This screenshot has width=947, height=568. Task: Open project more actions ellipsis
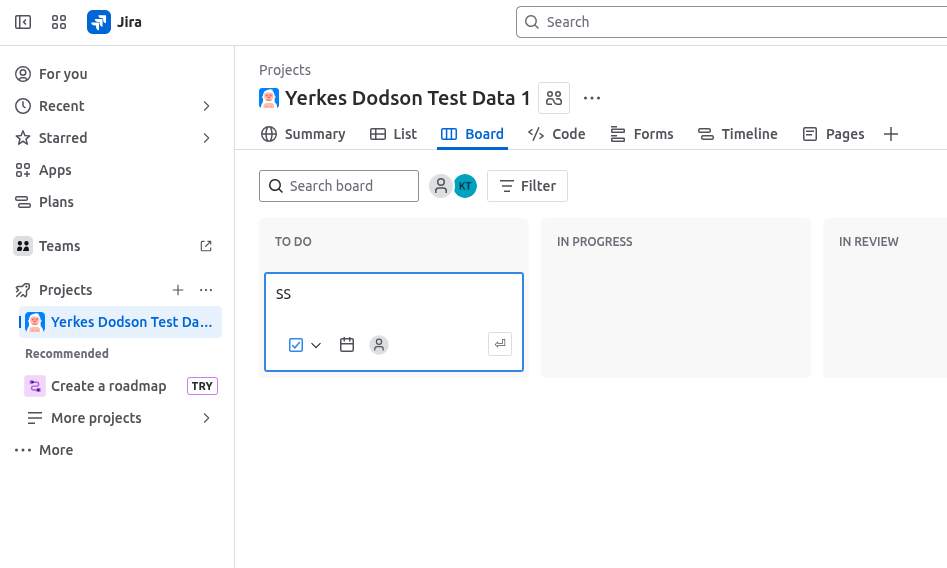coord(592,98)
